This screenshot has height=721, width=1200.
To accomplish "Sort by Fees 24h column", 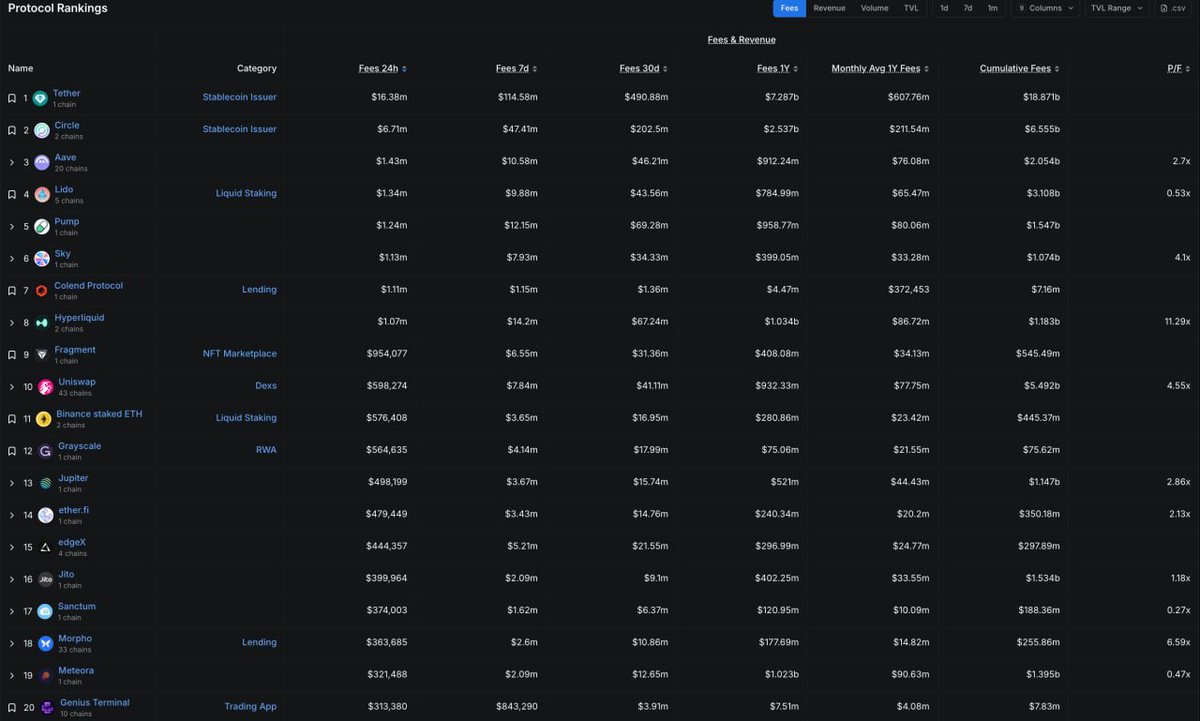I will [382, 68].
